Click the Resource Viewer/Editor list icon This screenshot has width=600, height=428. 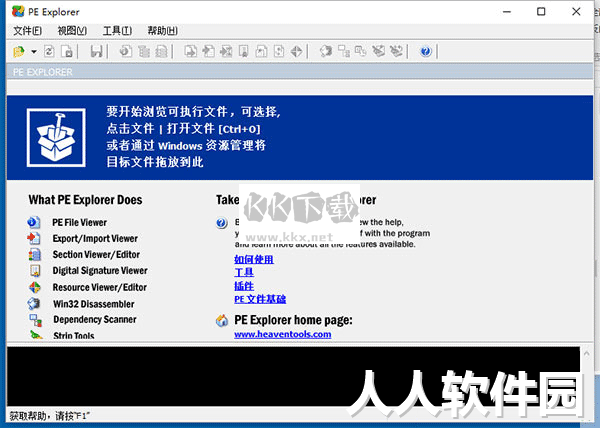point(34,287)
